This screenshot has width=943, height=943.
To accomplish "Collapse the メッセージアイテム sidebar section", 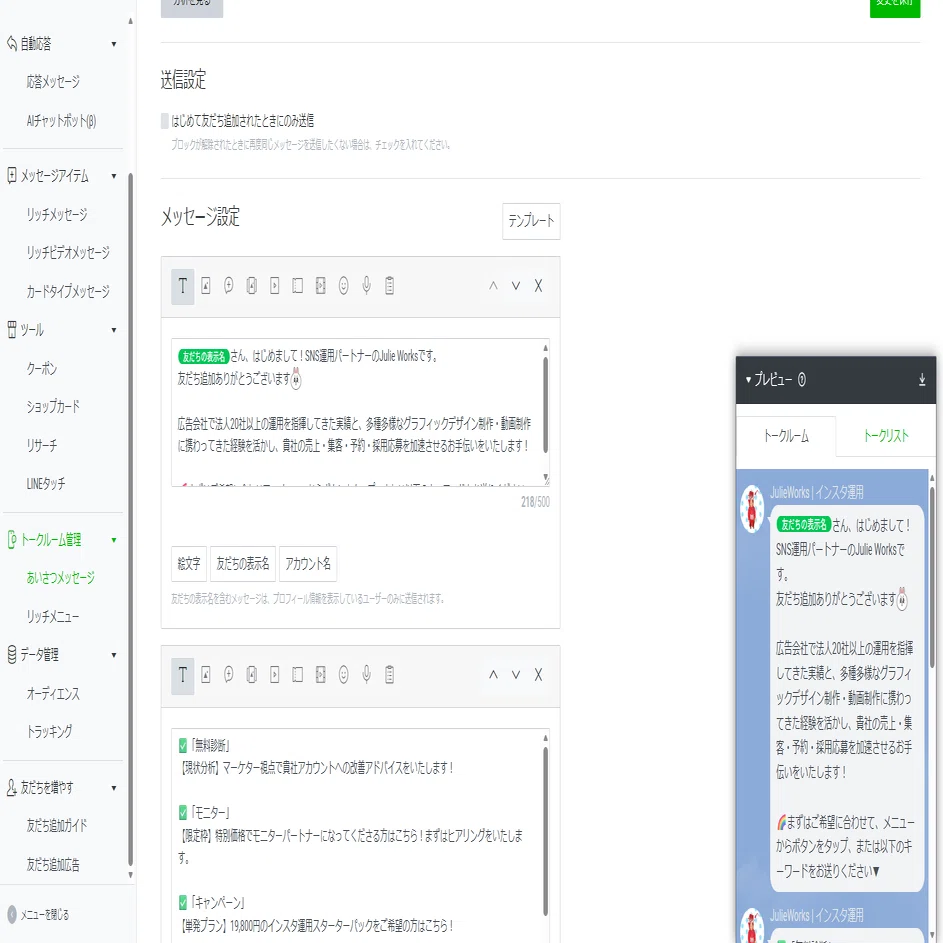I will 114,176.
